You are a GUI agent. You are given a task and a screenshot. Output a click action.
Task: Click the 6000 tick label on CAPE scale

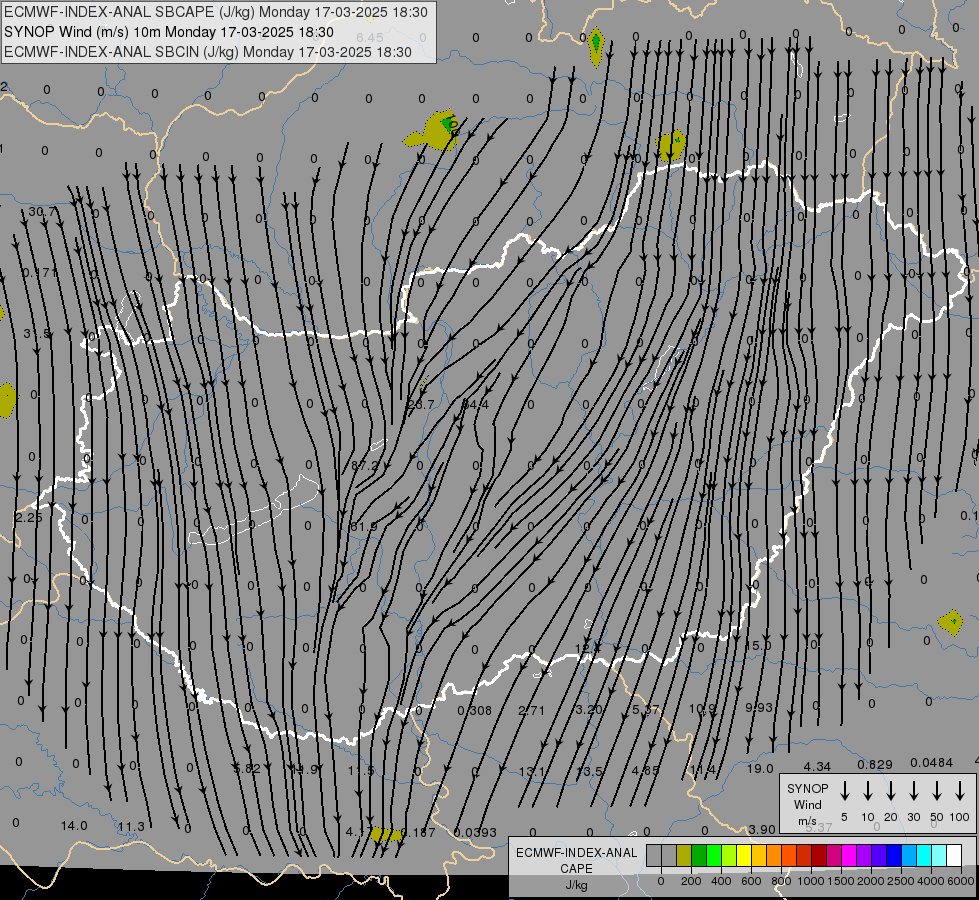point(960,881)
